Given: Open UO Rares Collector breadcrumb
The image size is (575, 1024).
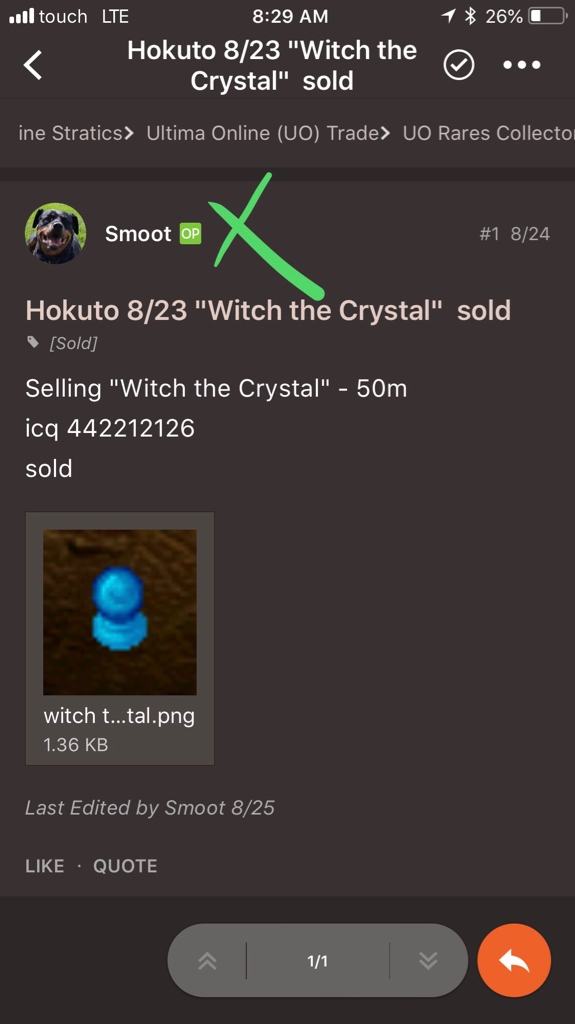Looking at the screenshot, I should [489, 133].
